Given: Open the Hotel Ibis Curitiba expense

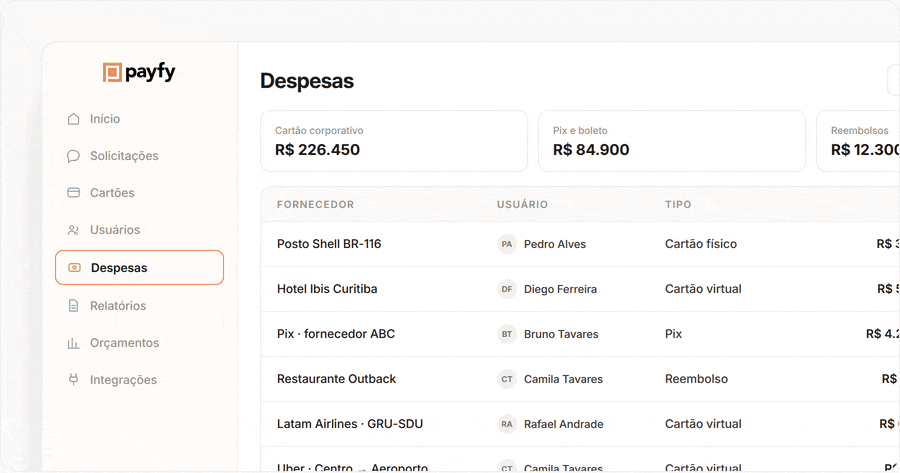Looking at the screenshot, I should tap(327, 289).
